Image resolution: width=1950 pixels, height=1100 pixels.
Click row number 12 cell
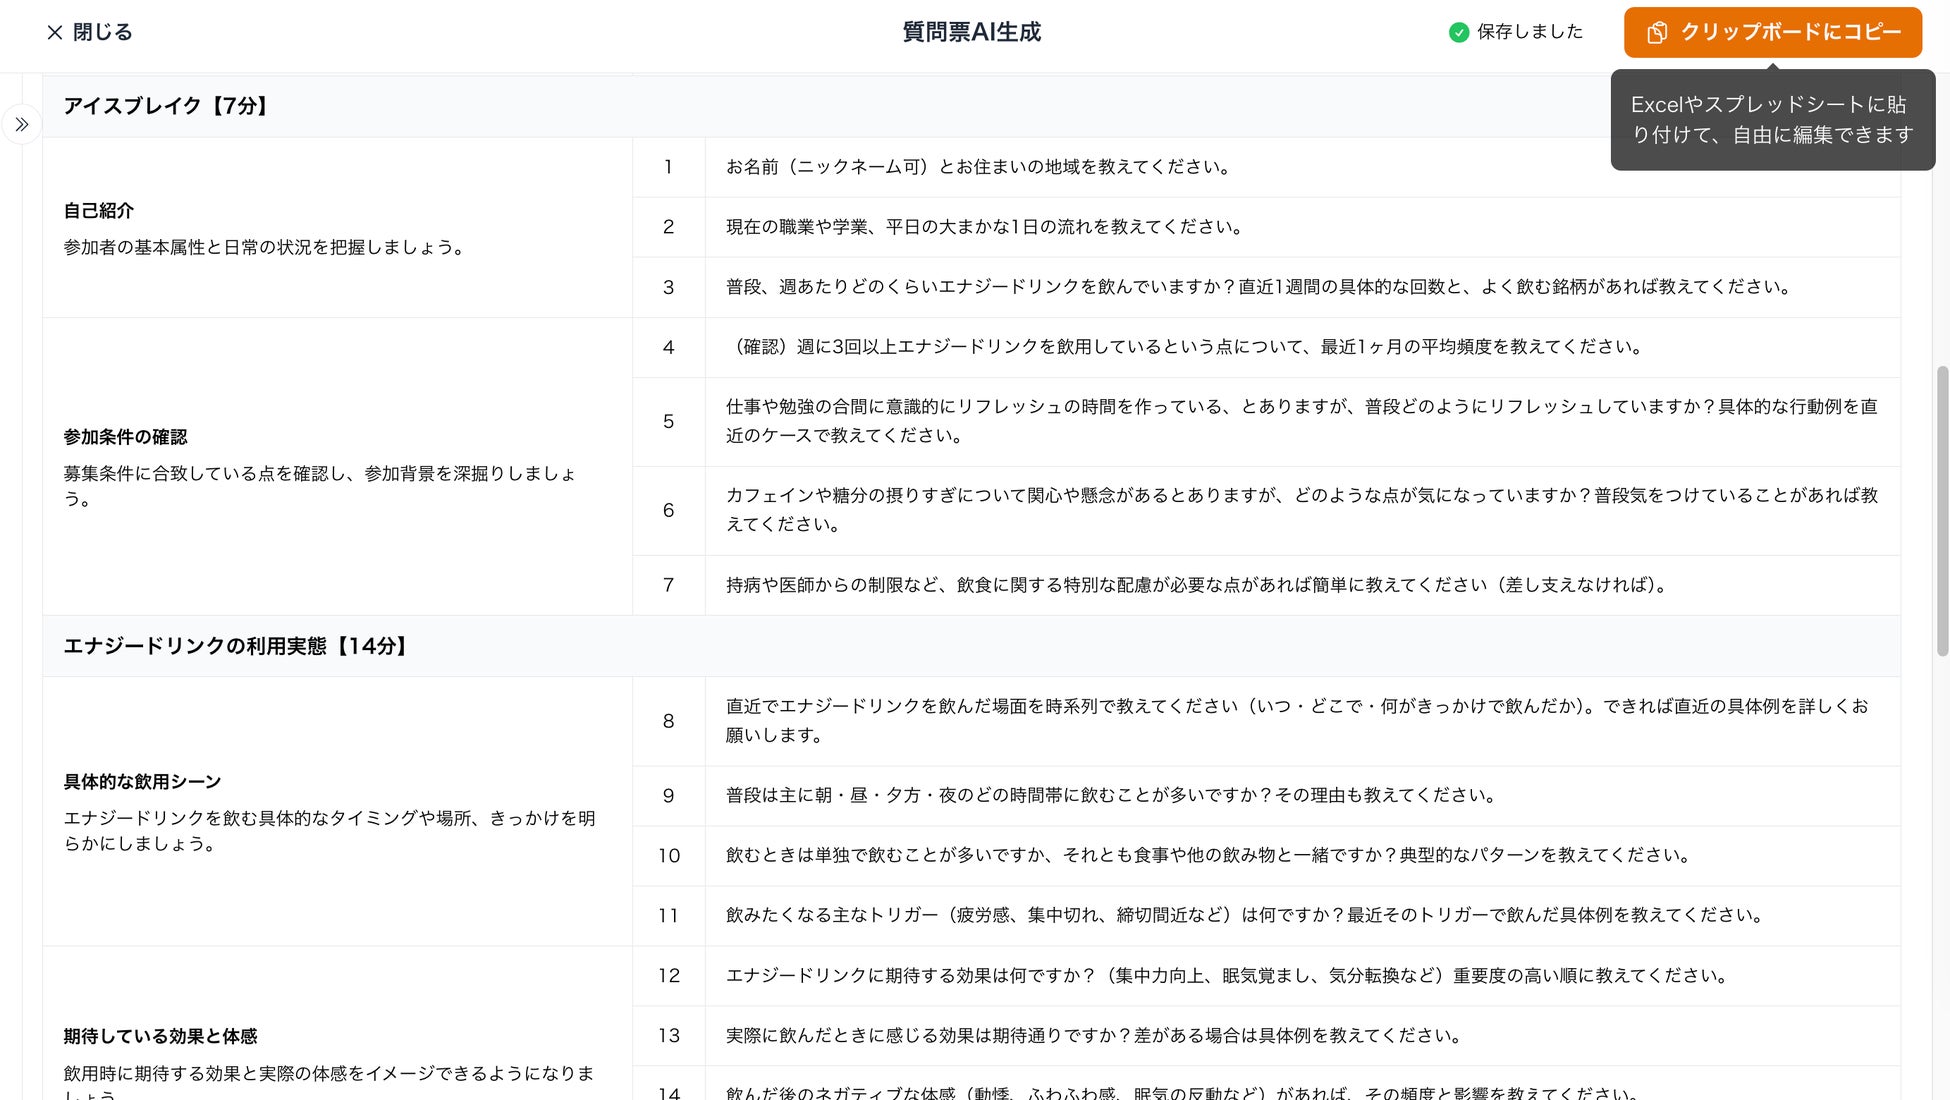(668, 976)
